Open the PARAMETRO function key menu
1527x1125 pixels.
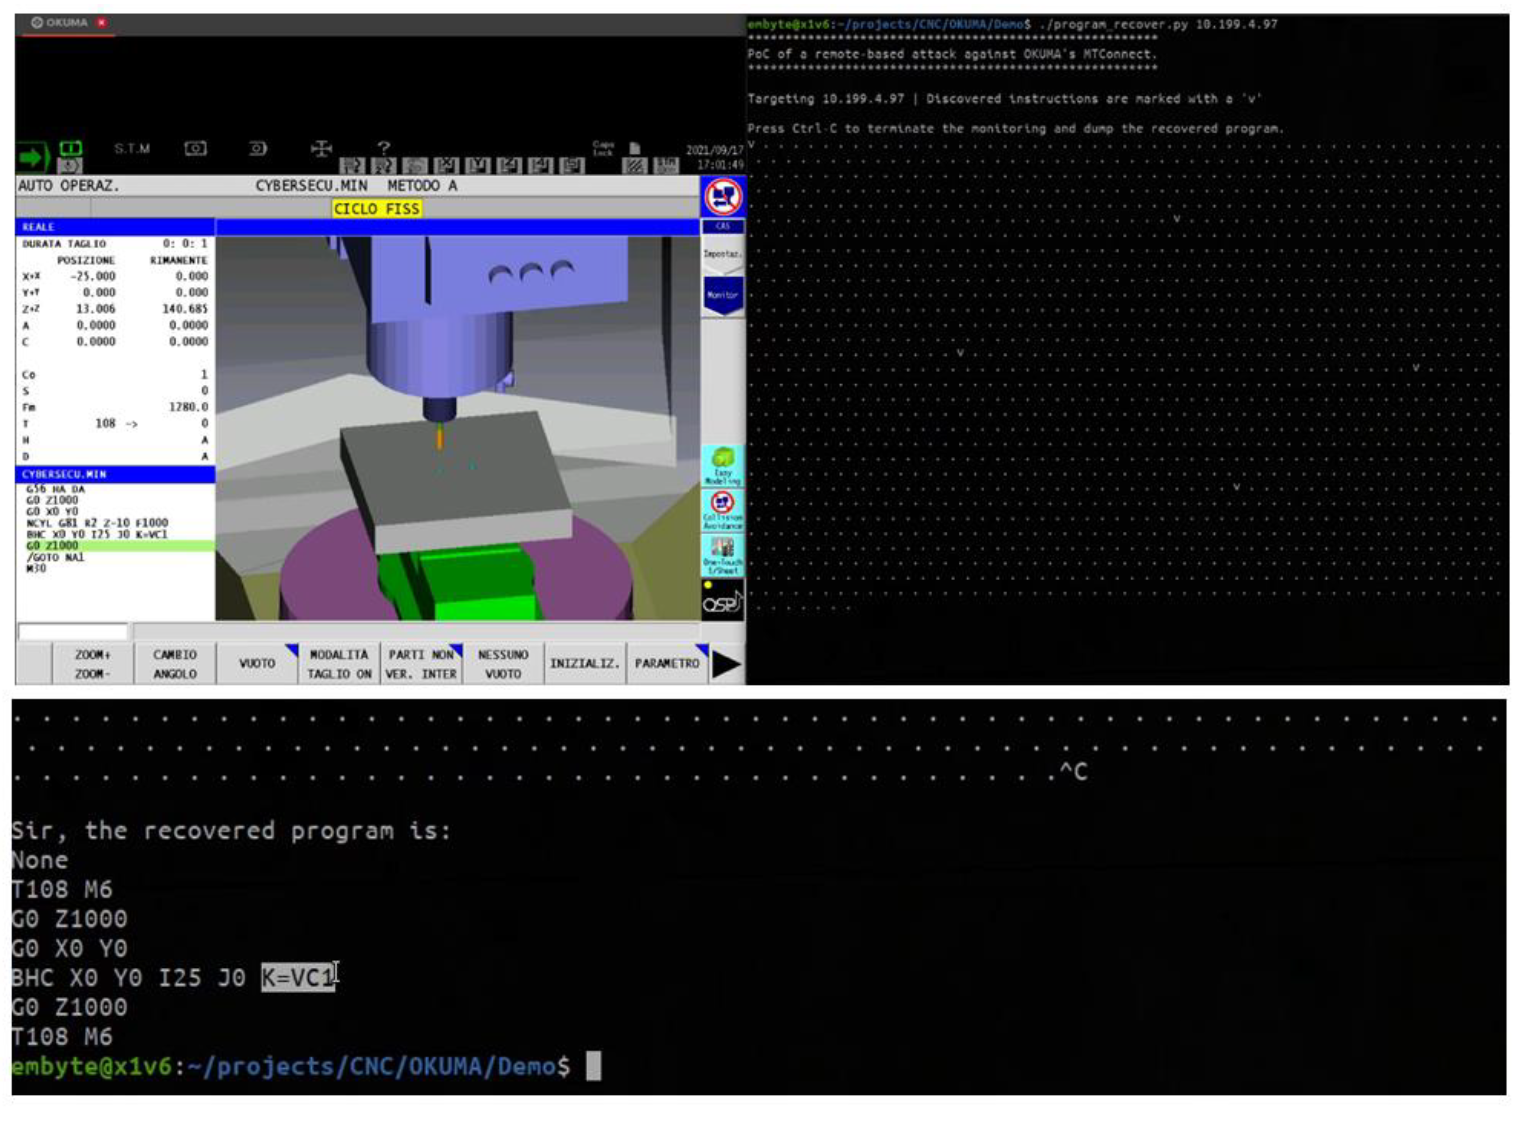tap(667, 664)
